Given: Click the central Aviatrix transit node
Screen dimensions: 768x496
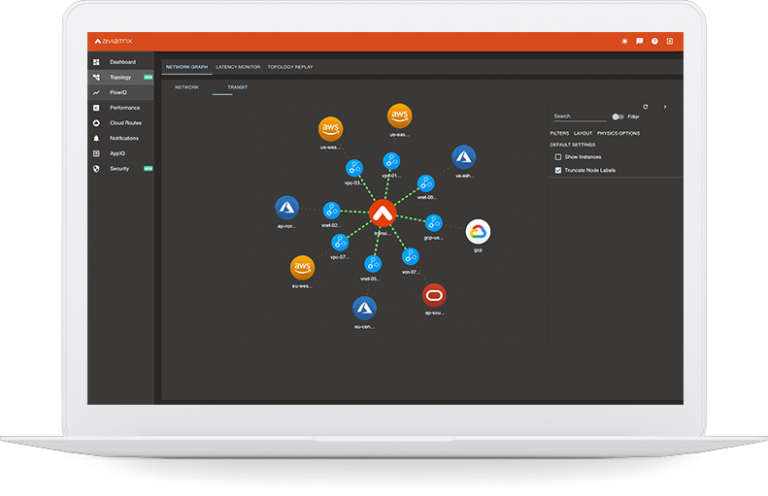Looking at the screenshot, I should coord(383,213).
